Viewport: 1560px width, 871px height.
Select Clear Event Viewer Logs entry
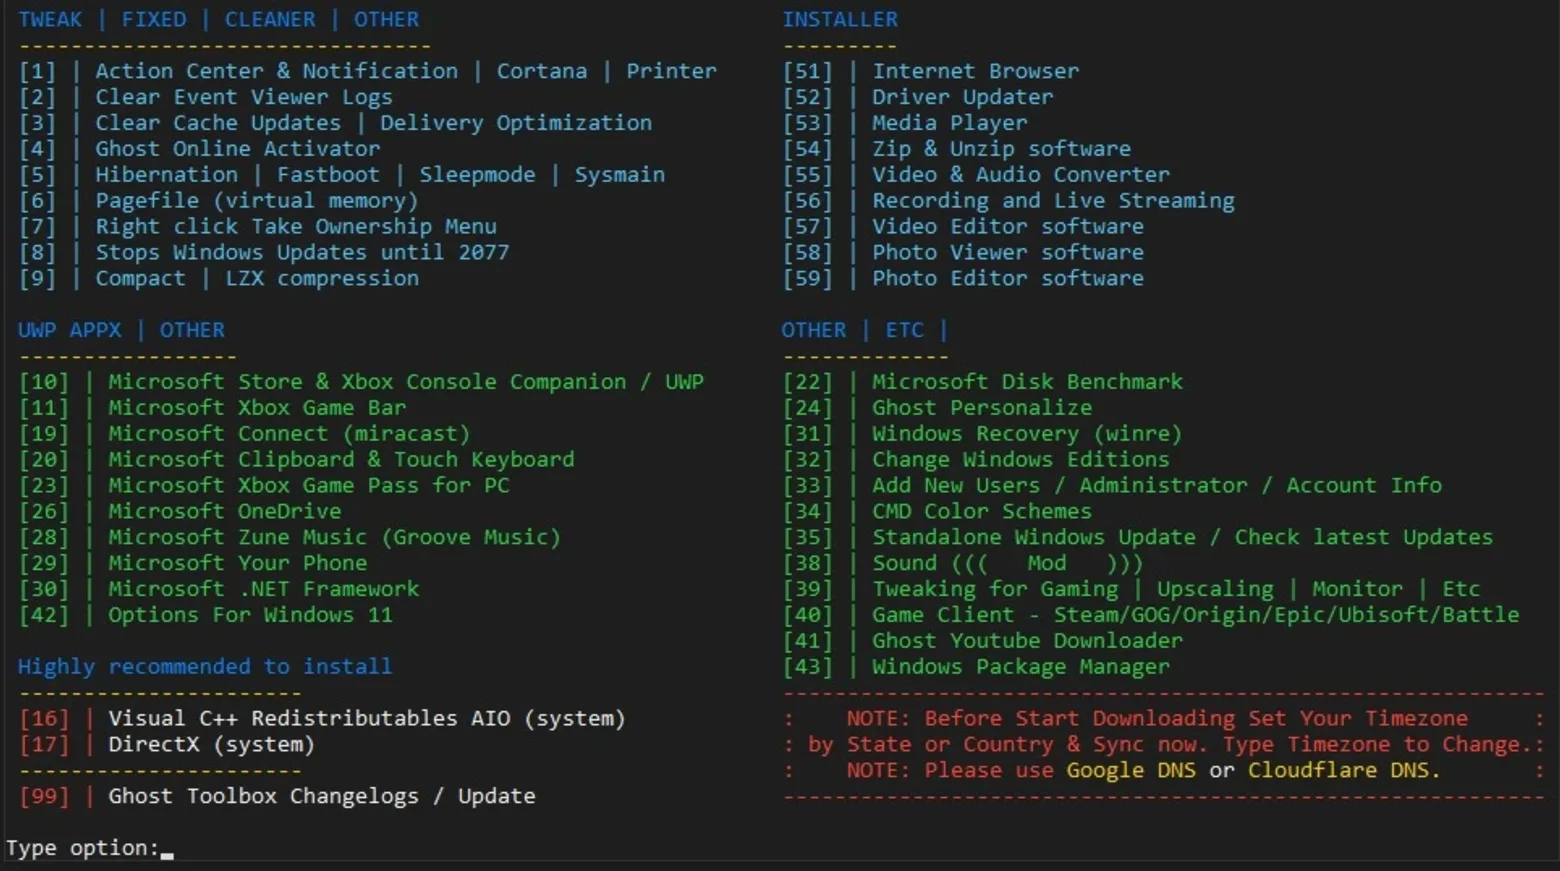point(206,97)
